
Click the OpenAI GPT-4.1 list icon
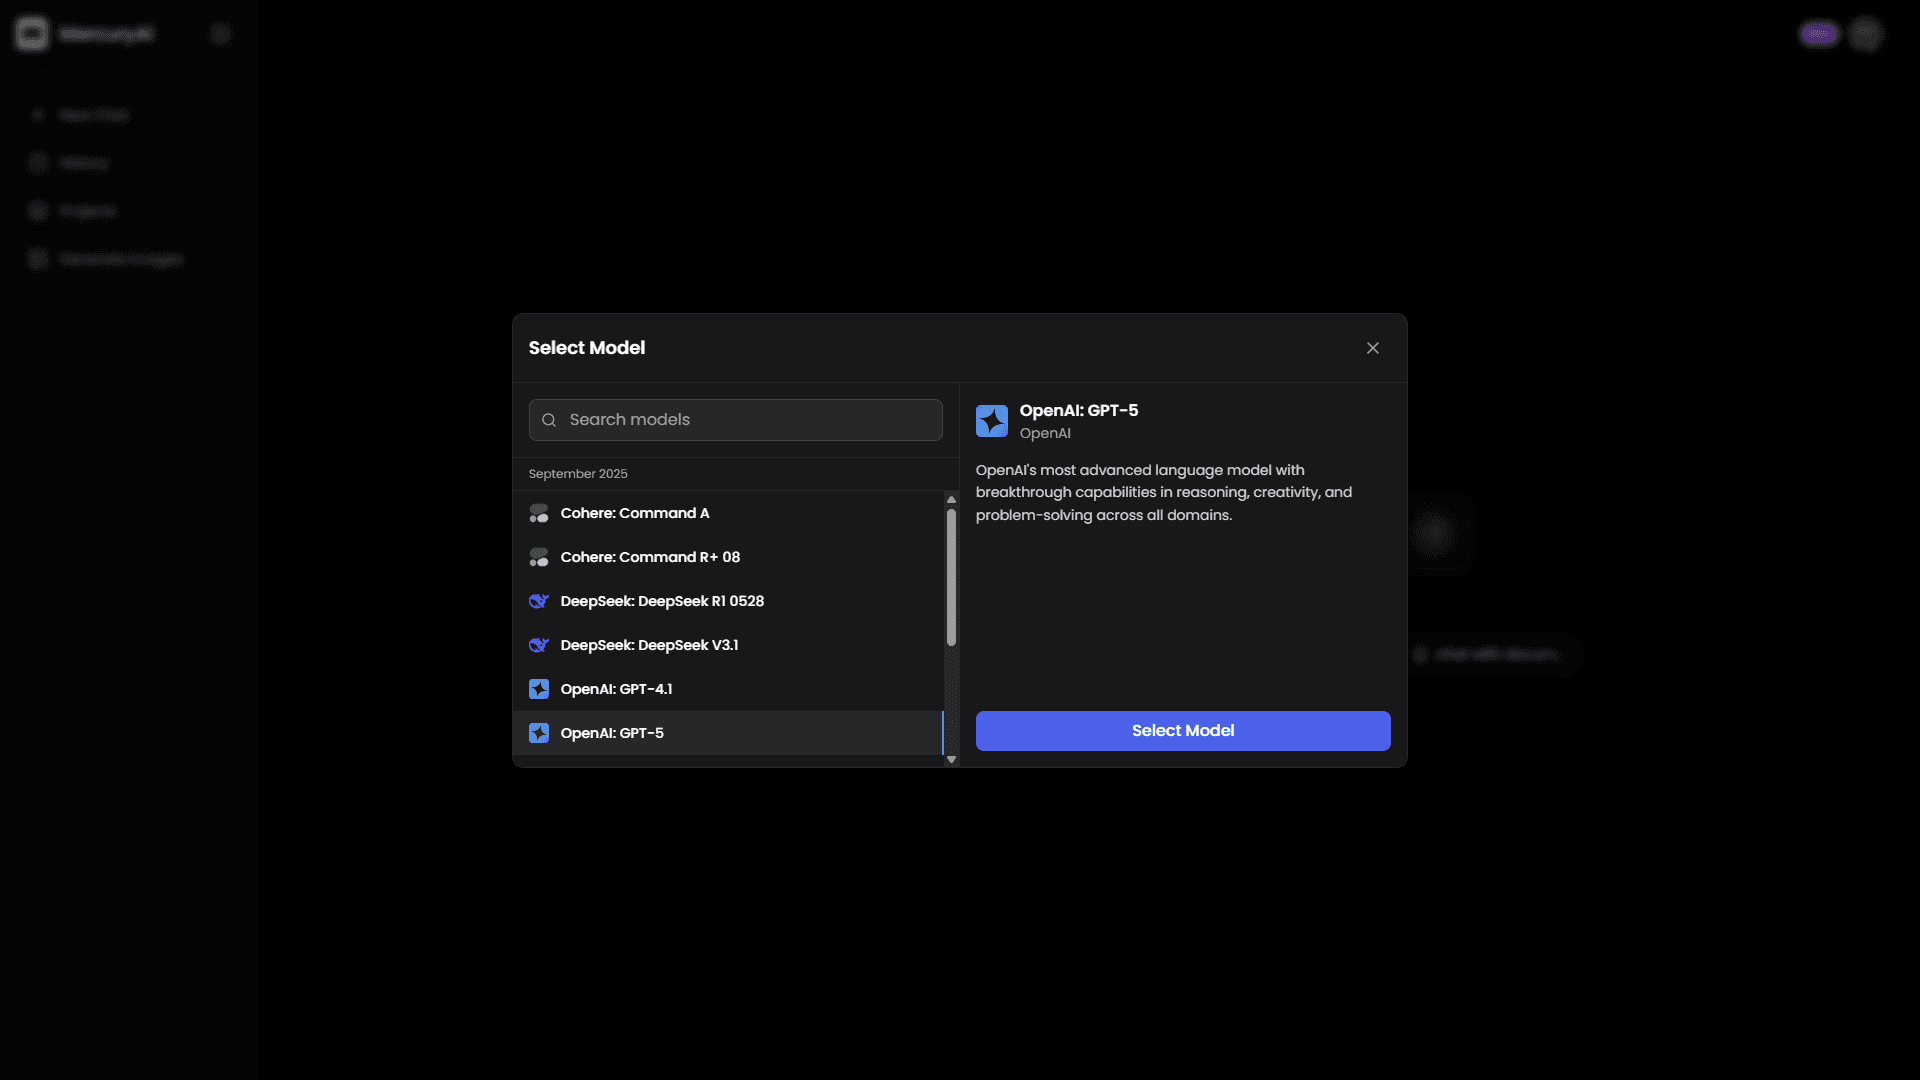539,689
